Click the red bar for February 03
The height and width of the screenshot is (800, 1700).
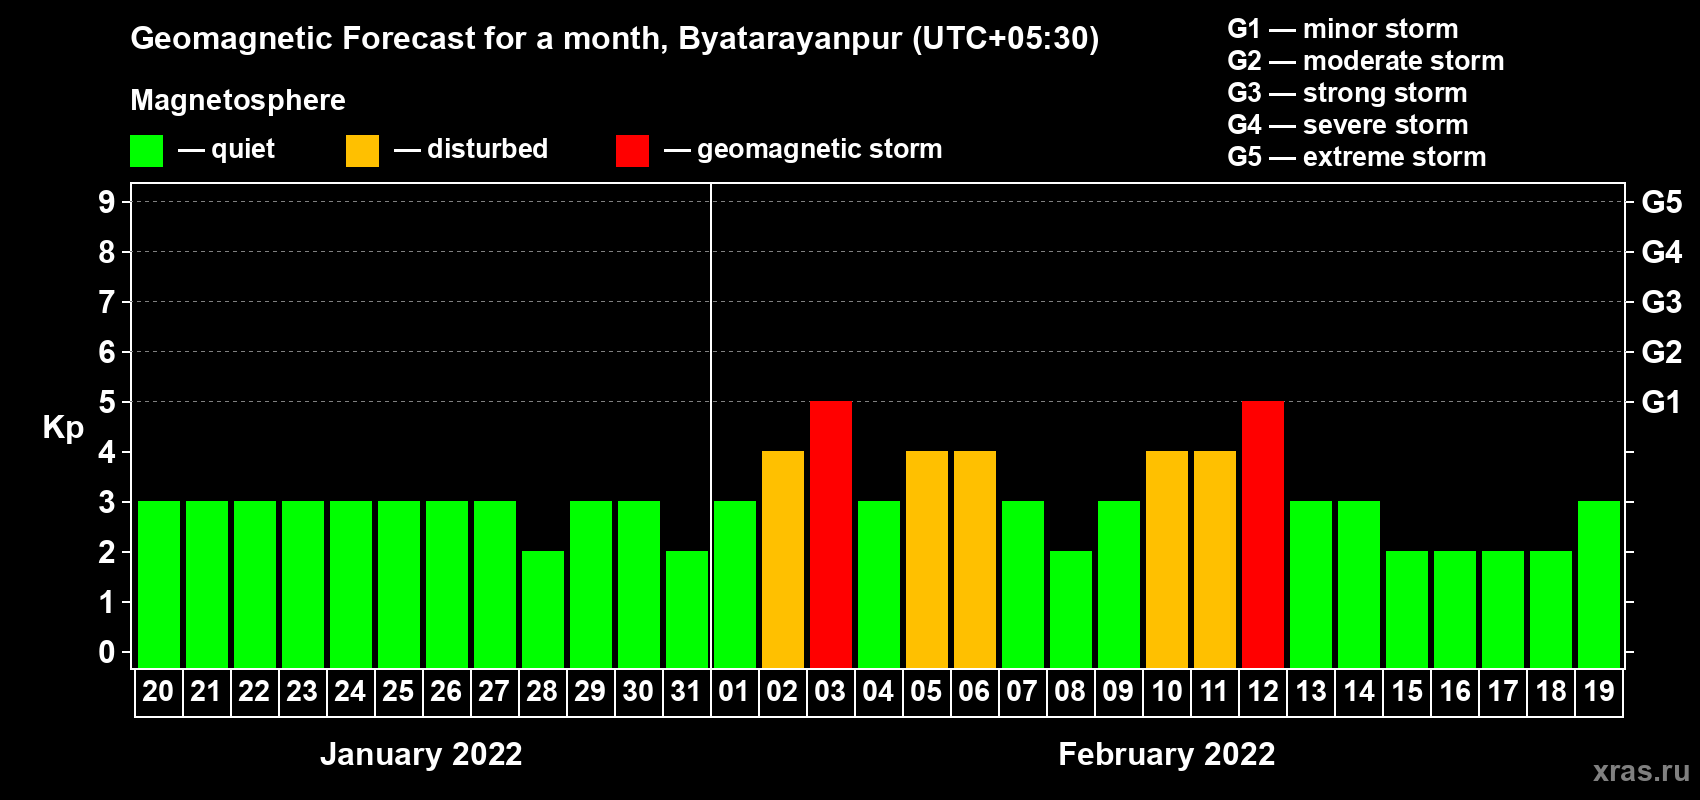(831, 534)
